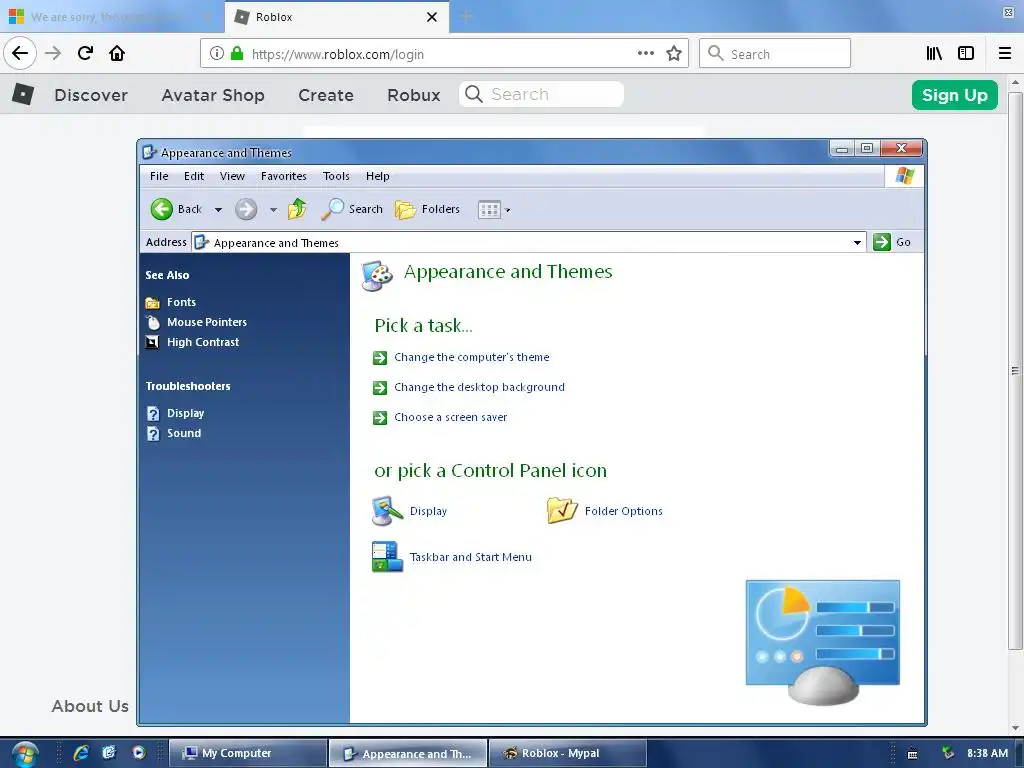
Task: Click the browser Home icon
Action: pos(117,53)
